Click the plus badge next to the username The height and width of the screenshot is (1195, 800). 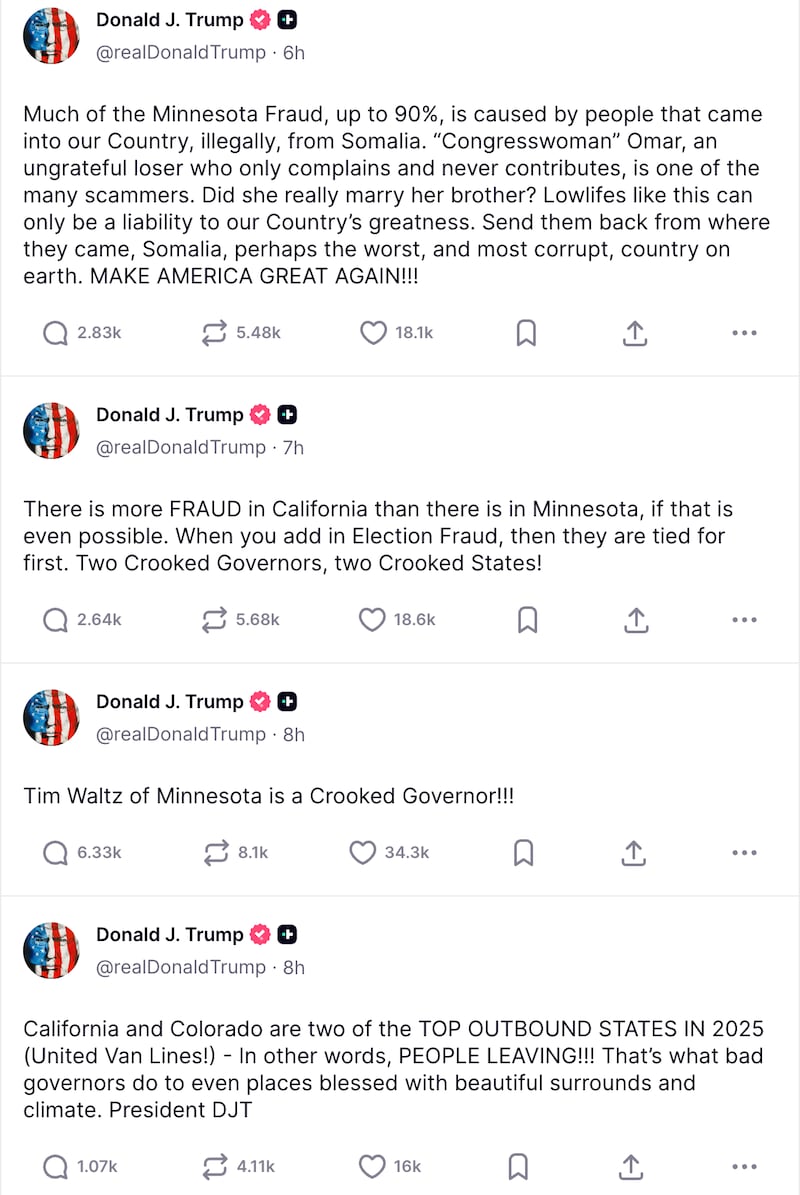(x=287, y=18)
